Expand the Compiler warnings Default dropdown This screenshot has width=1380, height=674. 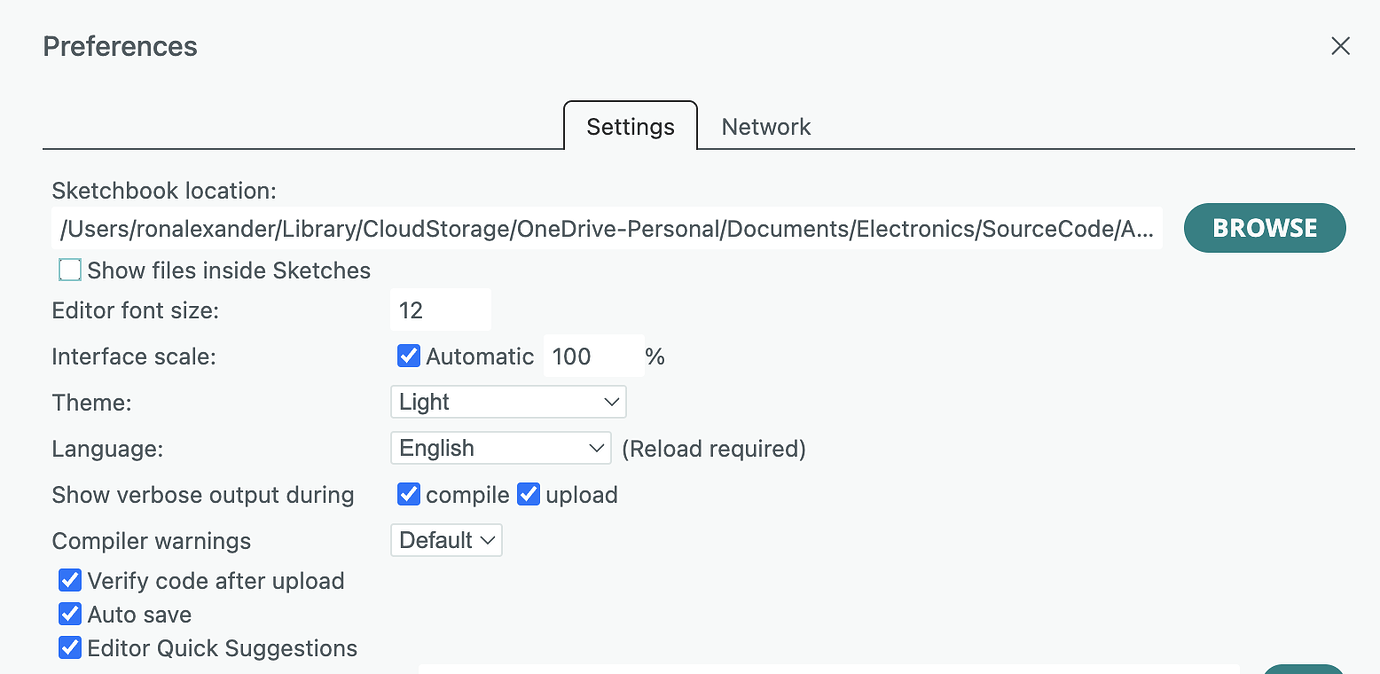446,540
